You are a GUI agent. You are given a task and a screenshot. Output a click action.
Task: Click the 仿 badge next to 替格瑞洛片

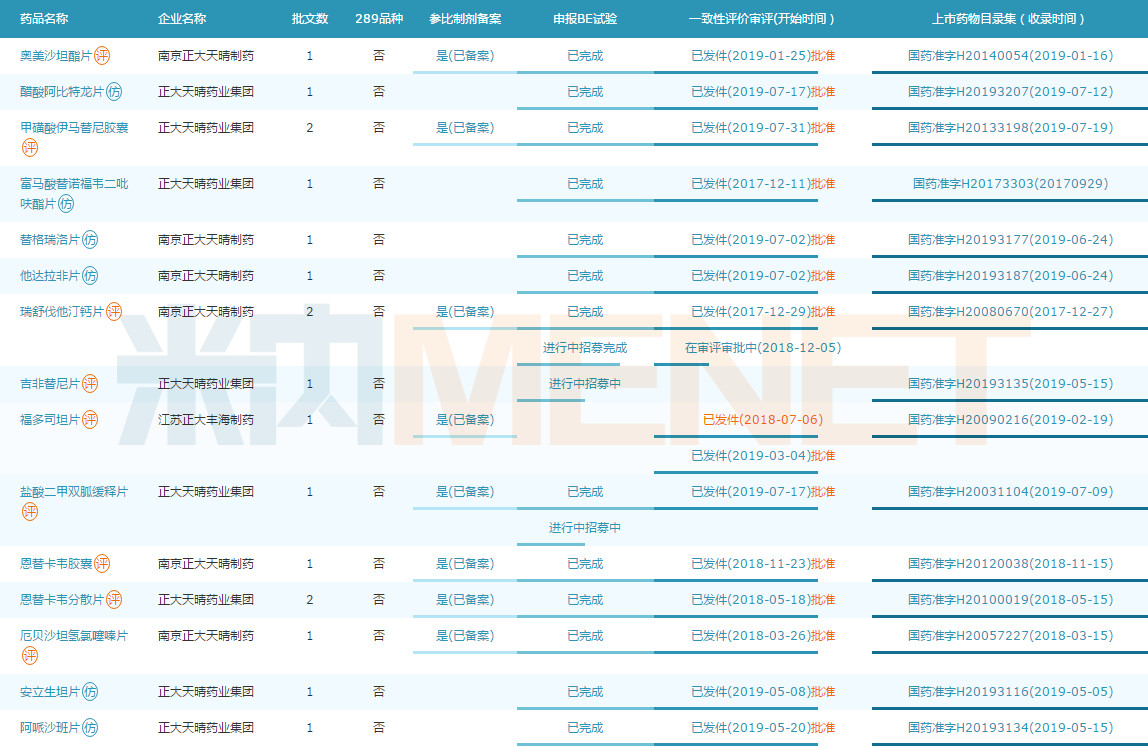point(90,239)
